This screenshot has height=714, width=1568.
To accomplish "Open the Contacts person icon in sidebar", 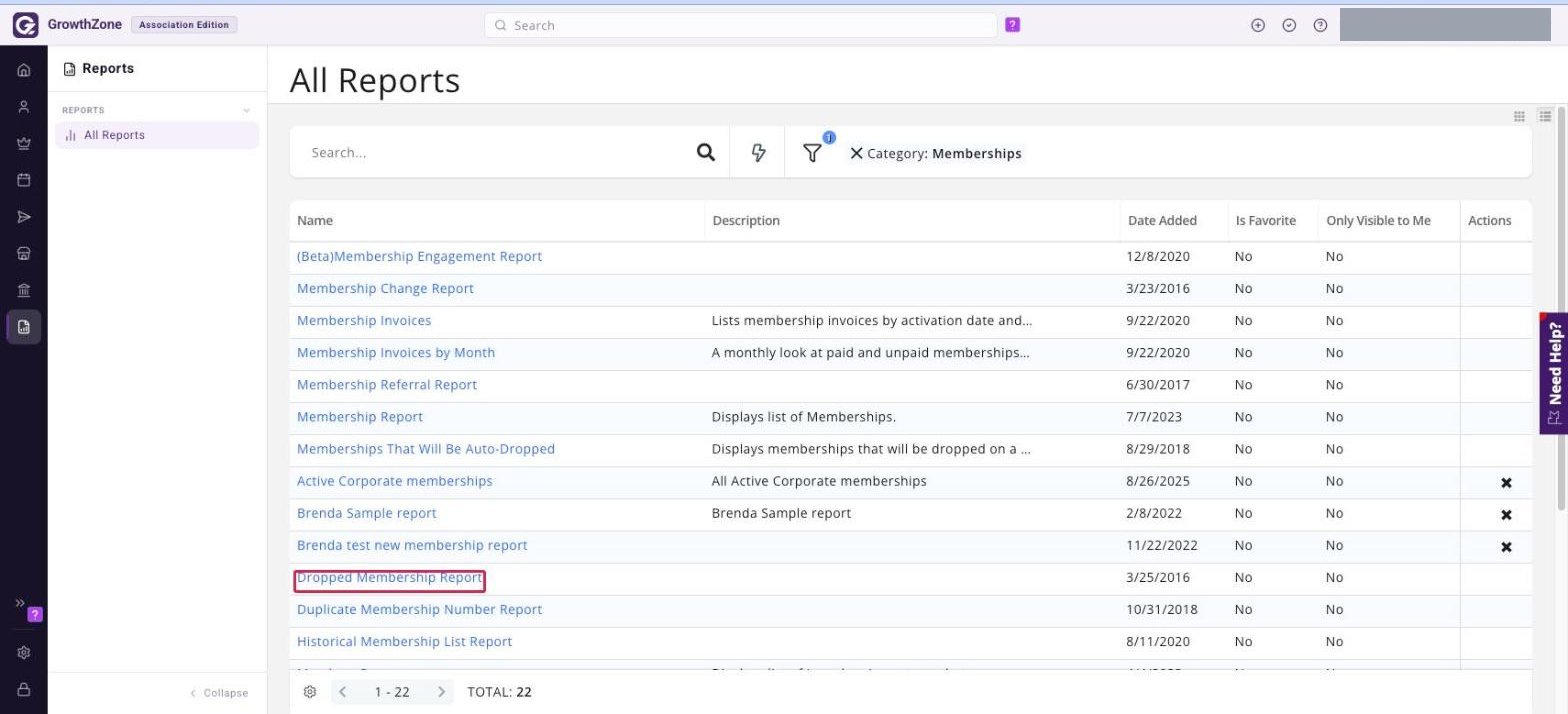I will (x=24, y=107).
